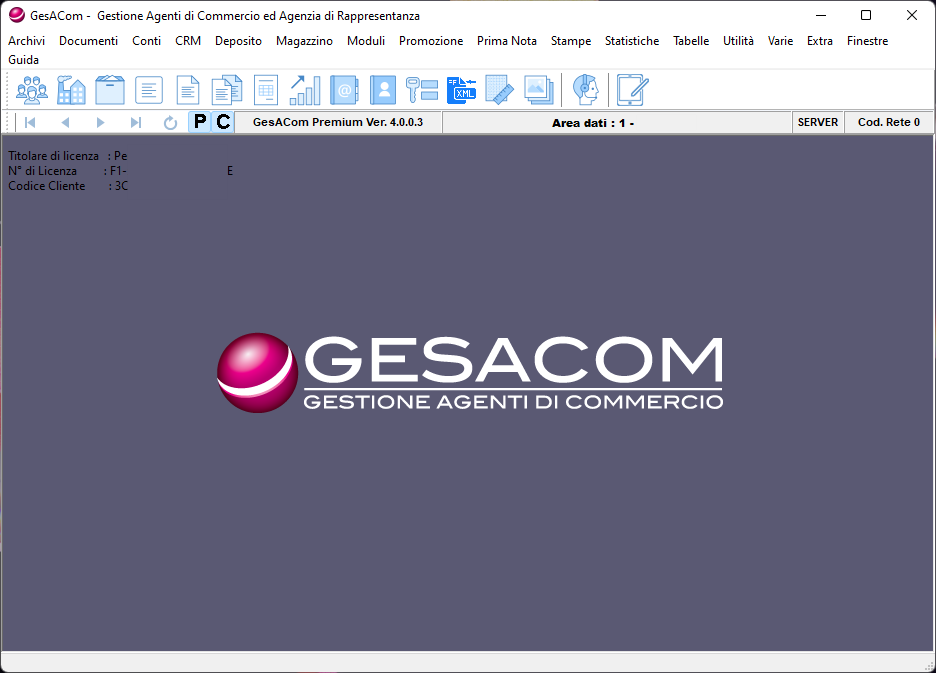This screenshot has width=936, height=673.
Task: Go to the previous record arrow
Action: (66, 122)
